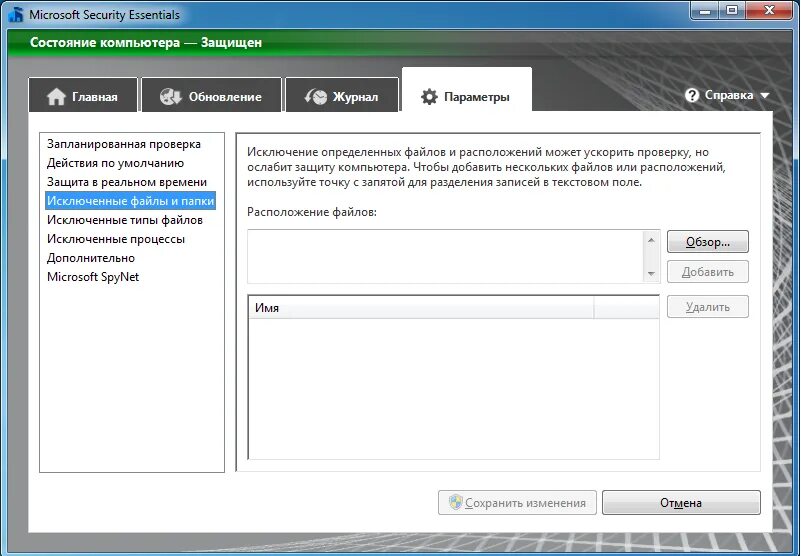Select the Параметры tab
The height and width of the screenshot is (556, 801).
pyautogui.click(x=467, y=90)
